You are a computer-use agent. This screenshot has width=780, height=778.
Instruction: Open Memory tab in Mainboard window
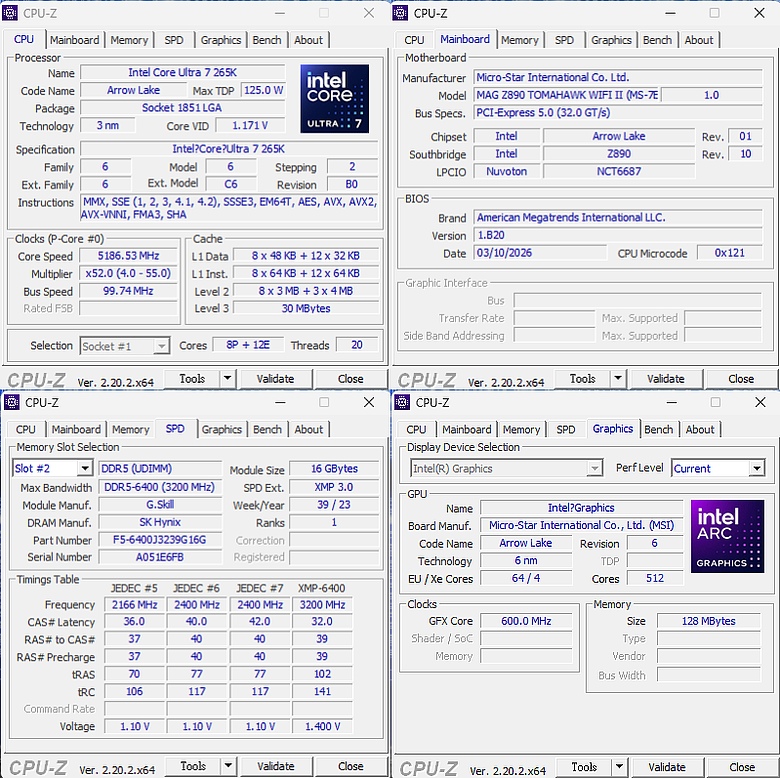pos(520,40)
